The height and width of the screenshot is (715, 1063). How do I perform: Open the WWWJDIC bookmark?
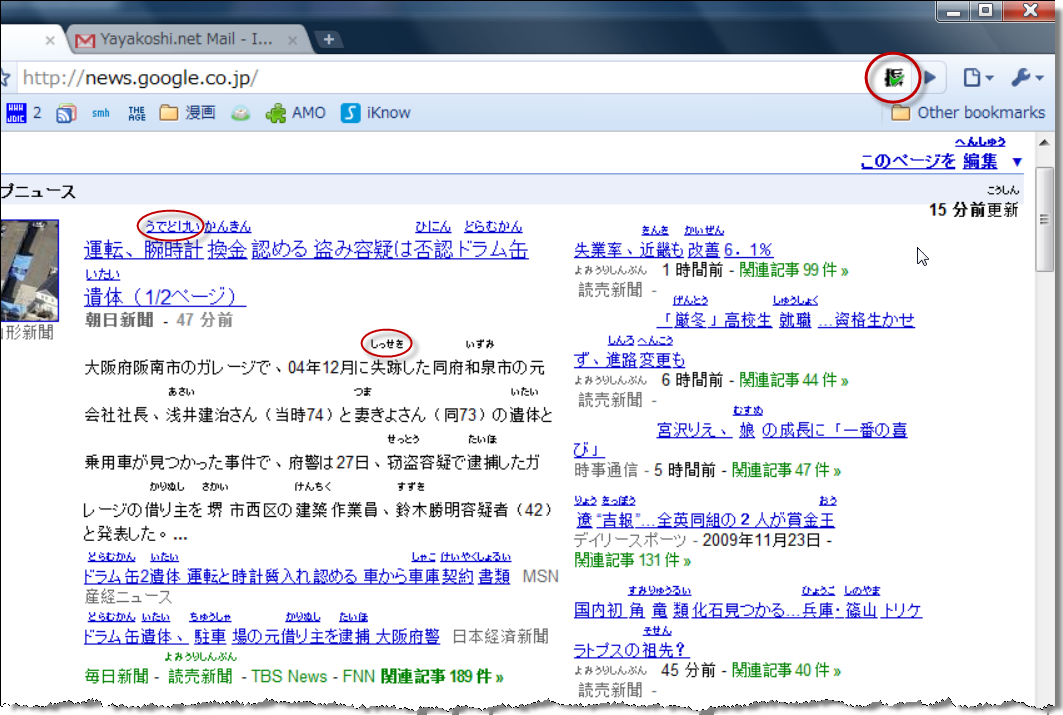(x=16, y=113)
